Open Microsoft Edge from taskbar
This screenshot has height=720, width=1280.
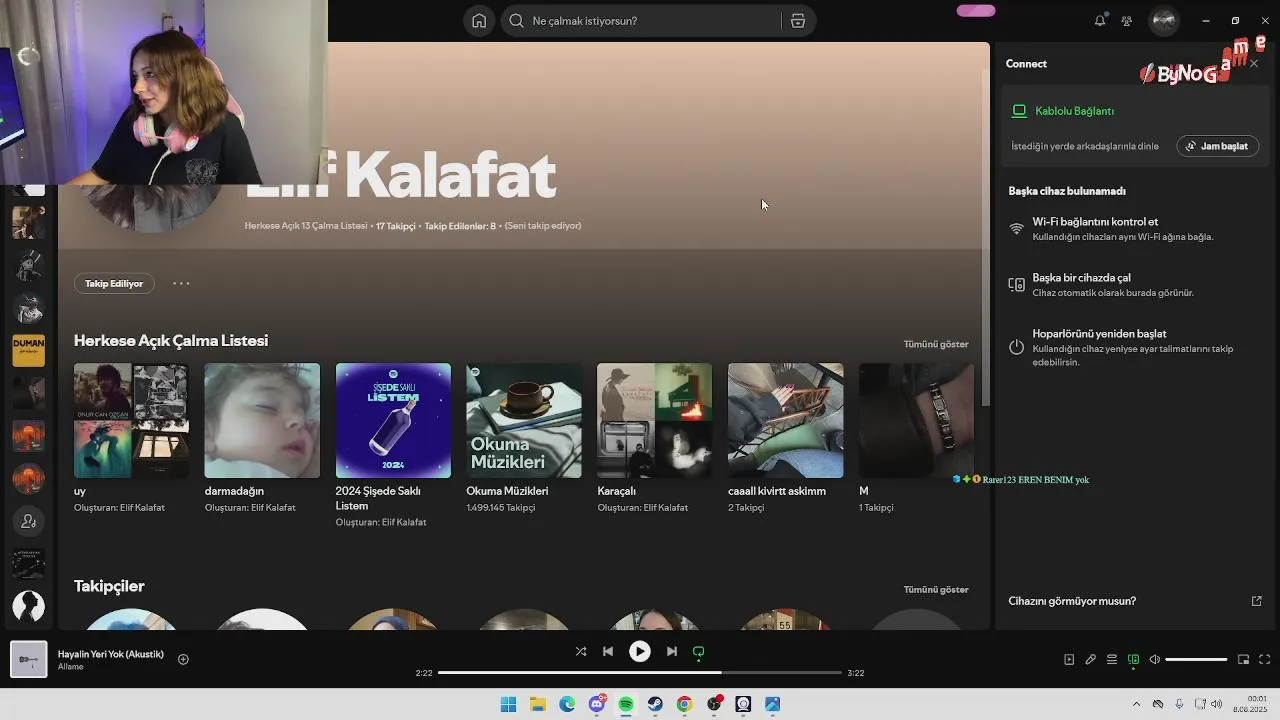tap(567, 704)
